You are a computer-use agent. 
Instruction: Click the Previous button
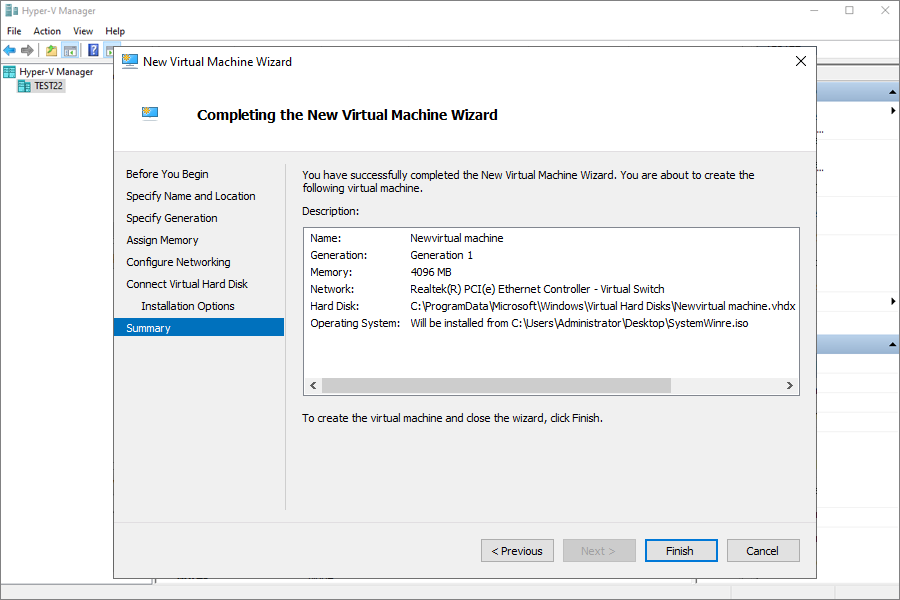point(517,551)
